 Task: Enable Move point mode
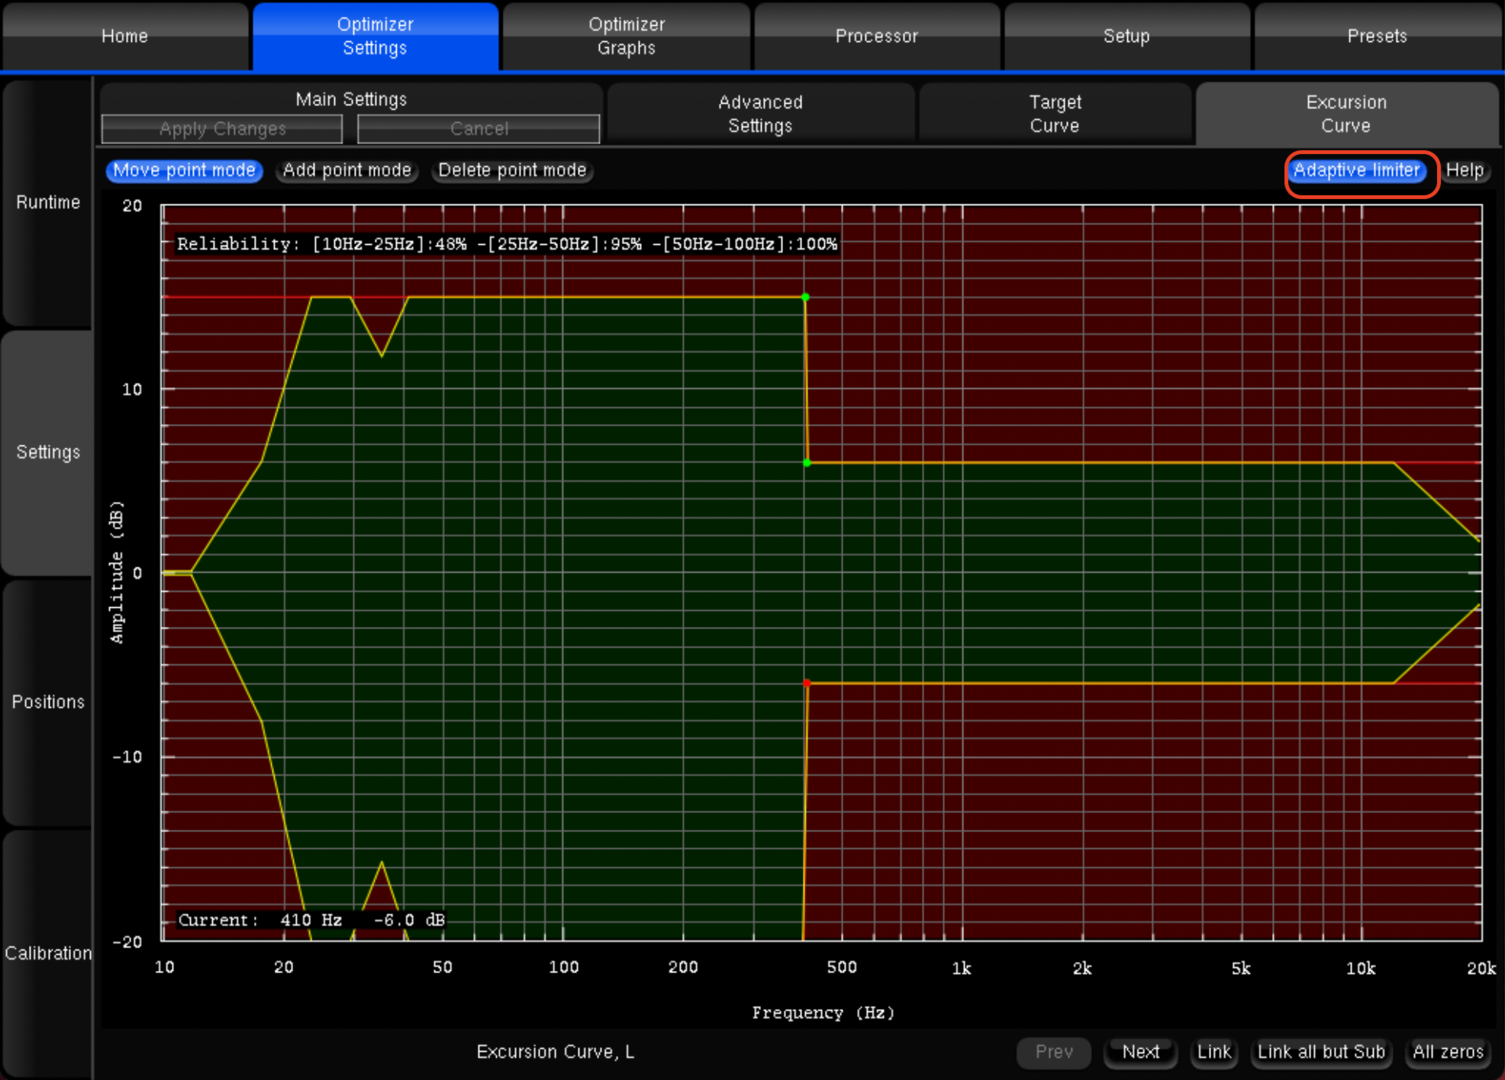point(184,171)
